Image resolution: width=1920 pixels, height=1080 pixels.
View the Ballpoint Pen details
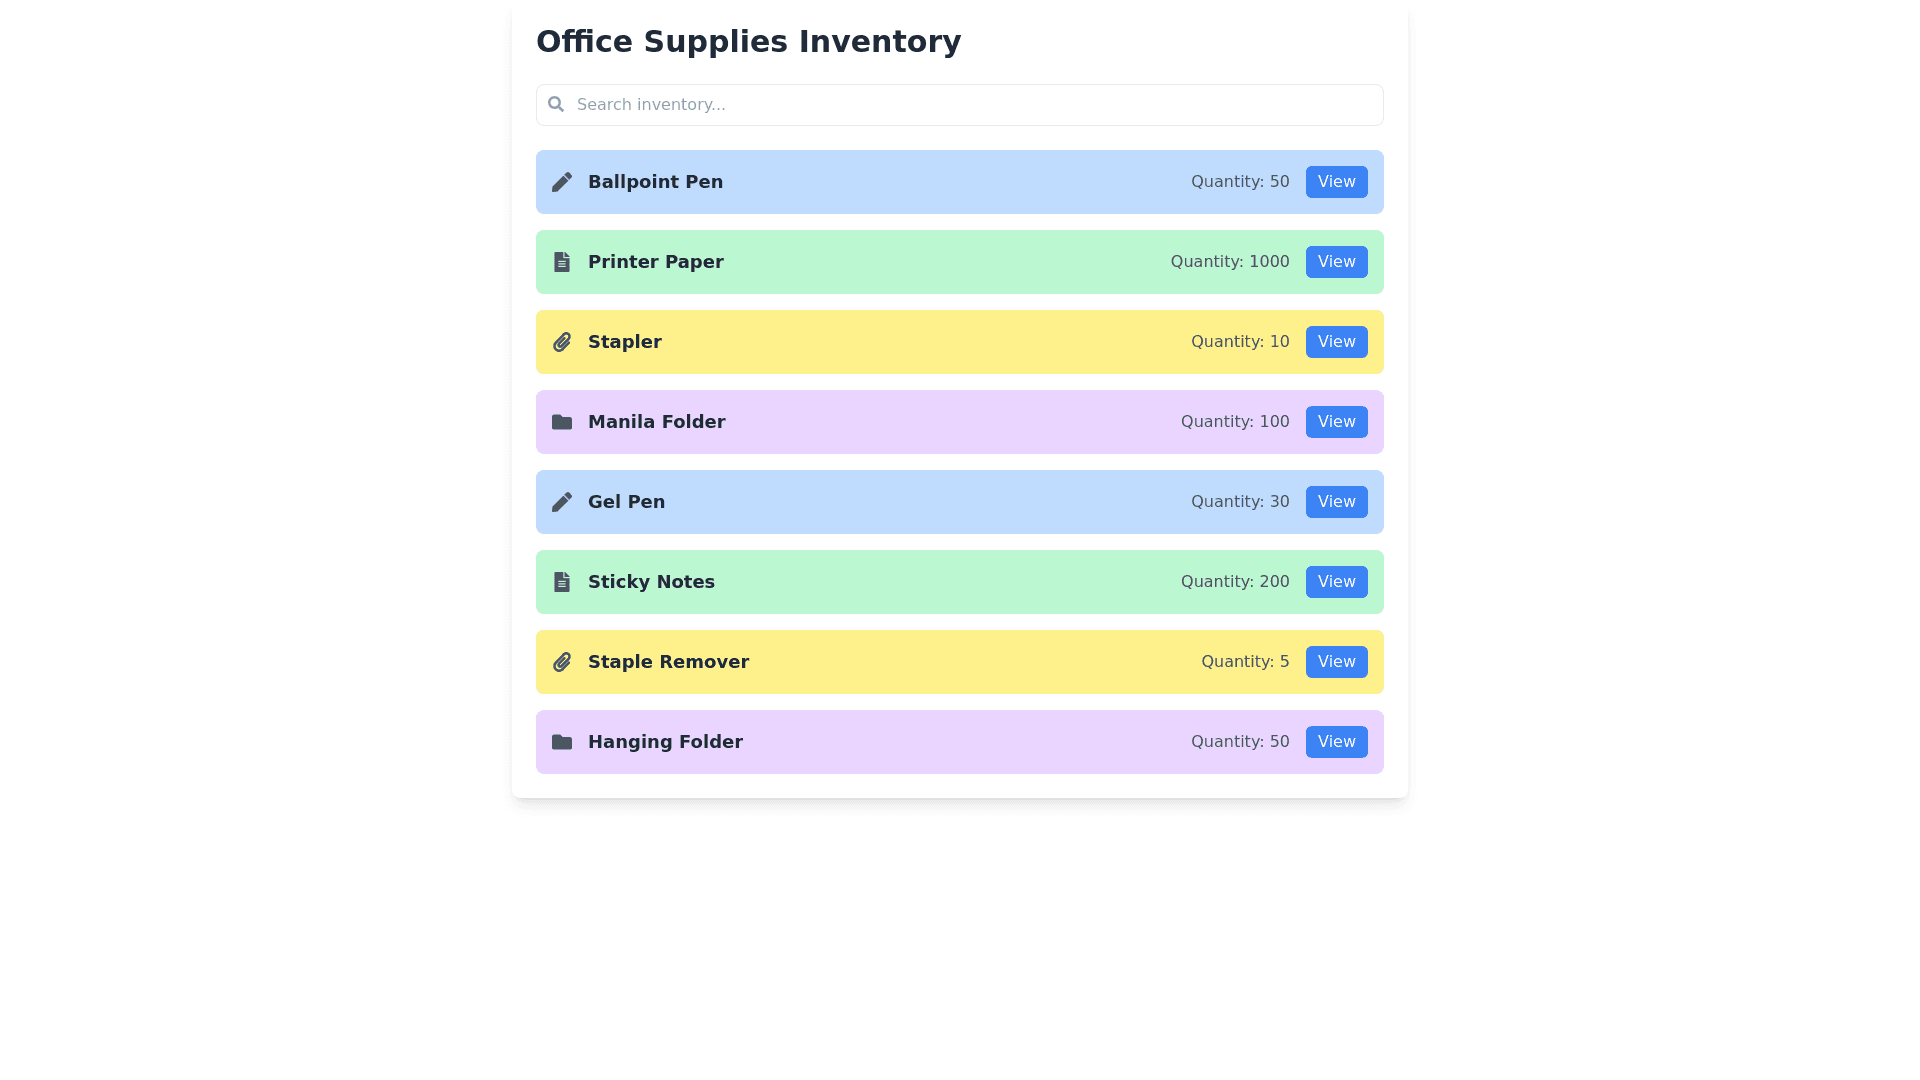click(1336, 182)
